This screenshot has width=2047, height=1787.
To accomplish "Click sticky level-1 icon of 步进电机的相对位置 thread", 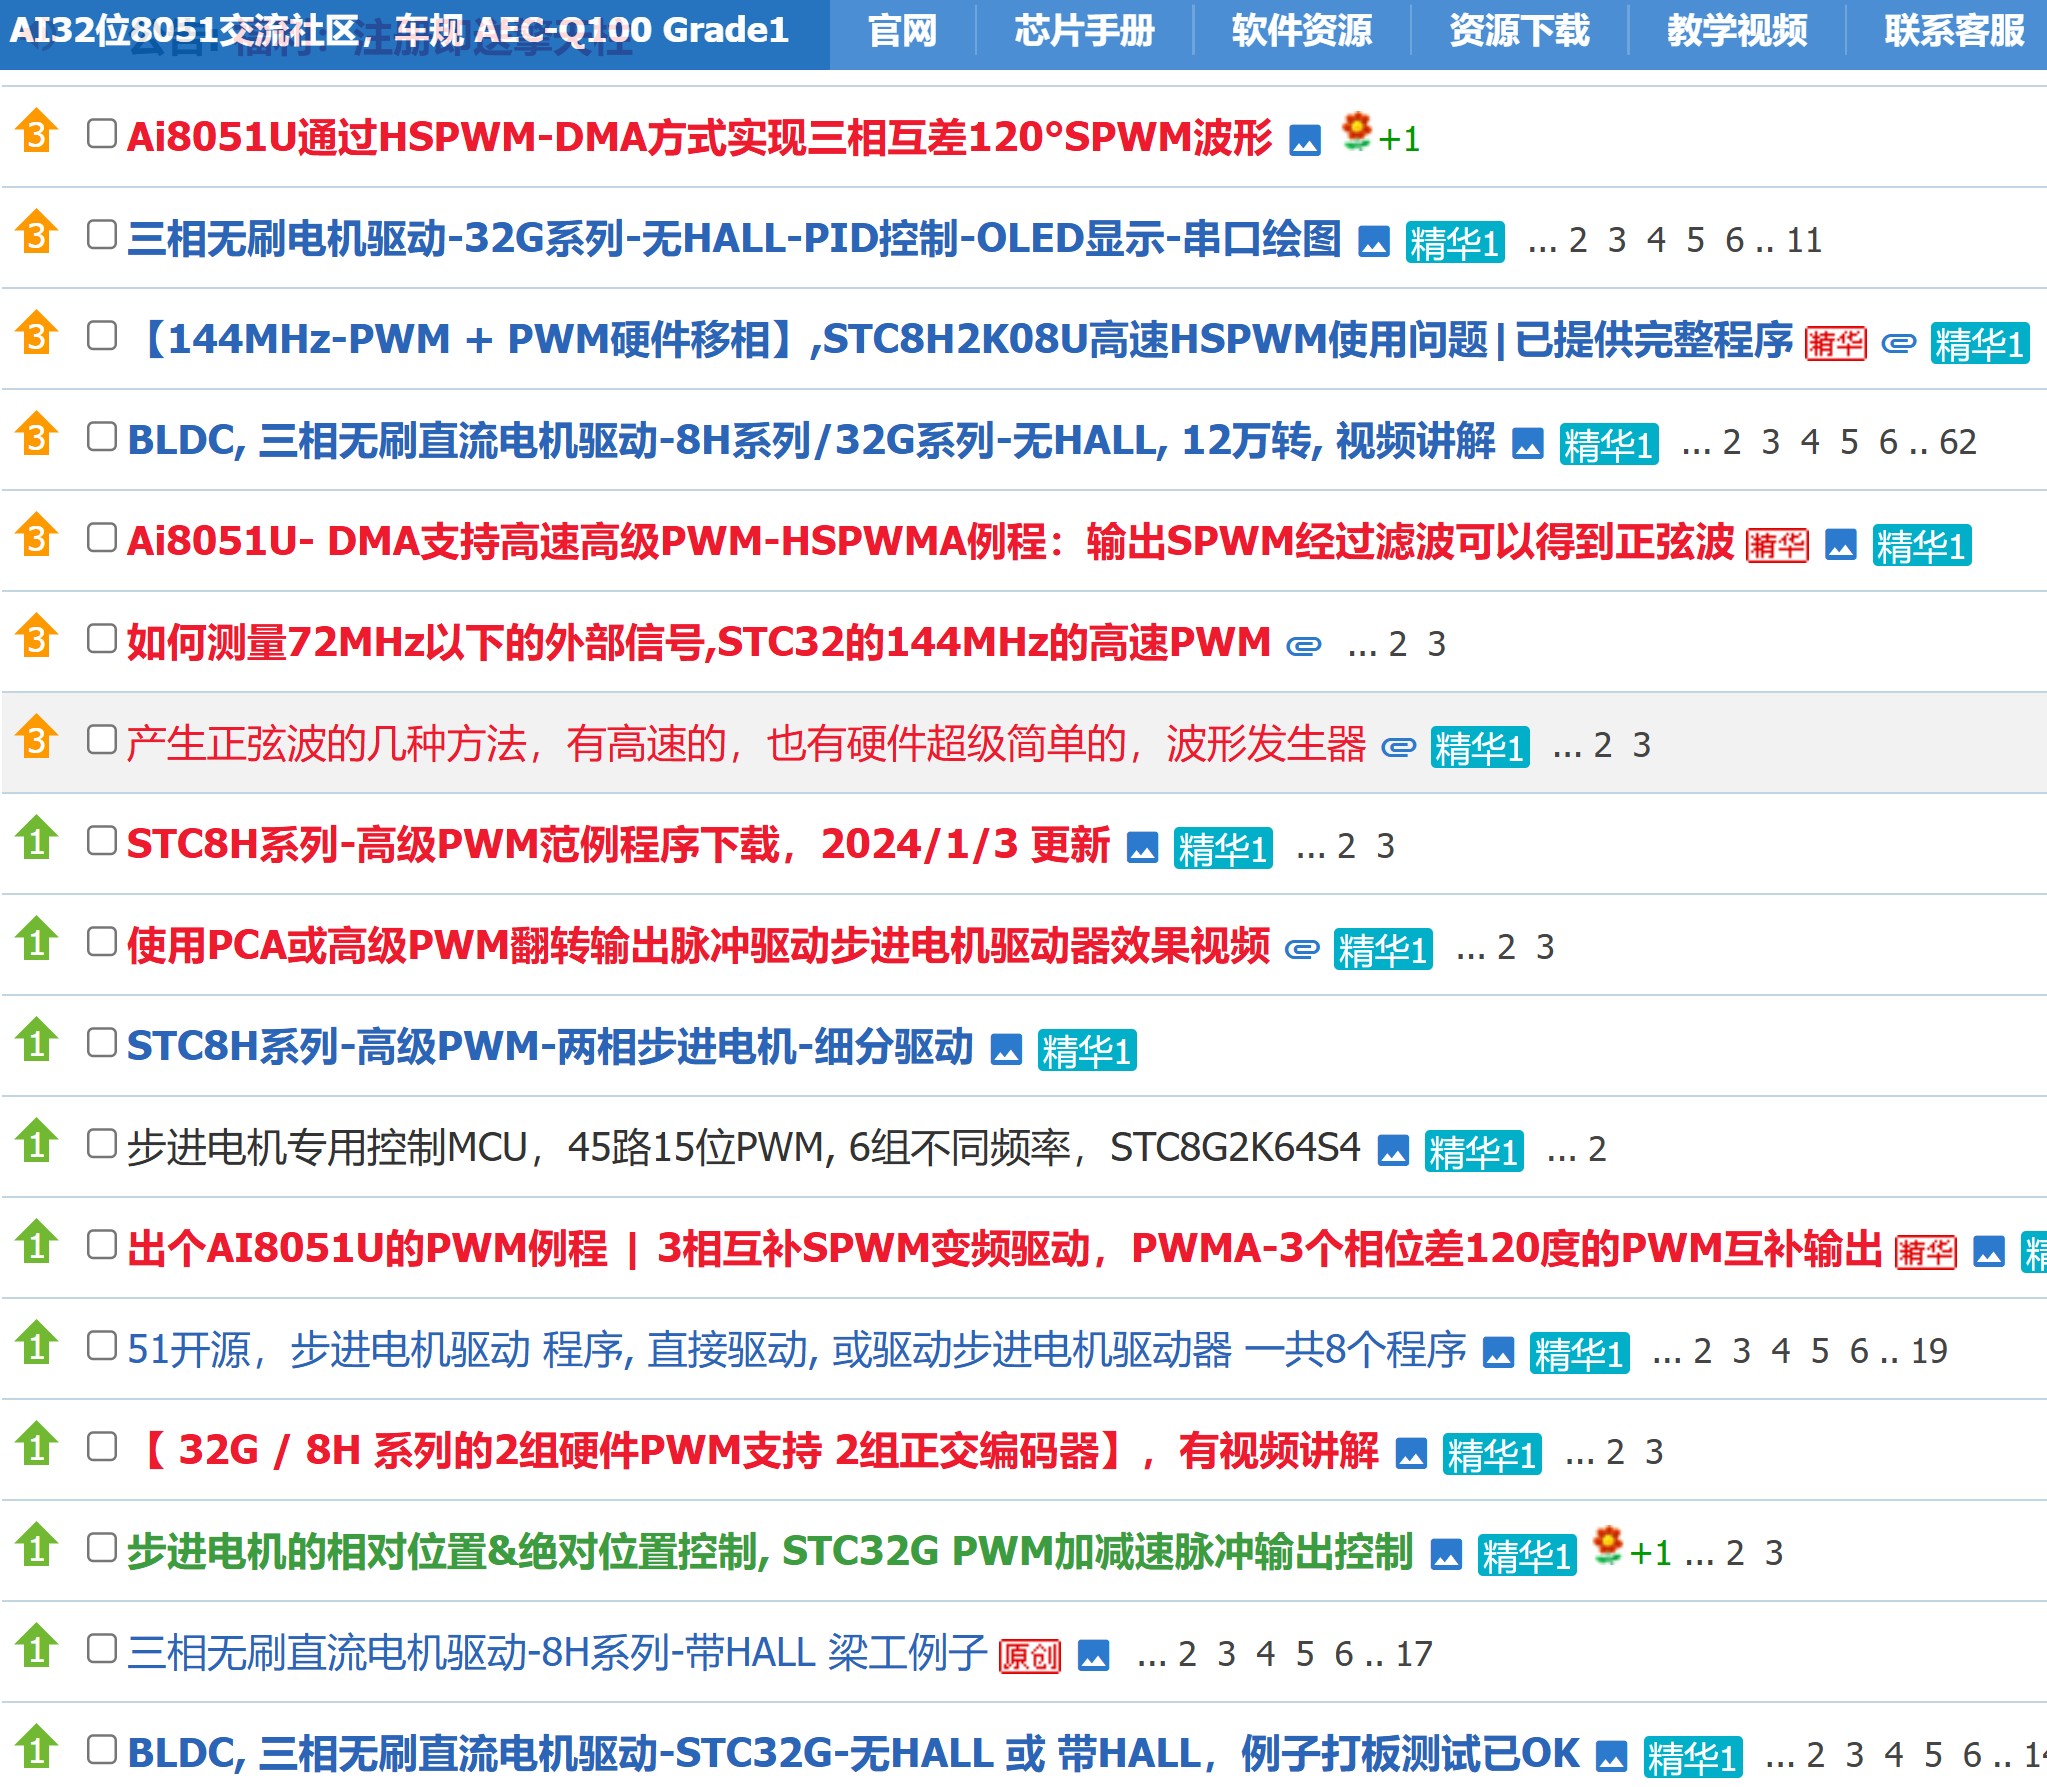I will pyautogui.click(x=37, y=1545).
